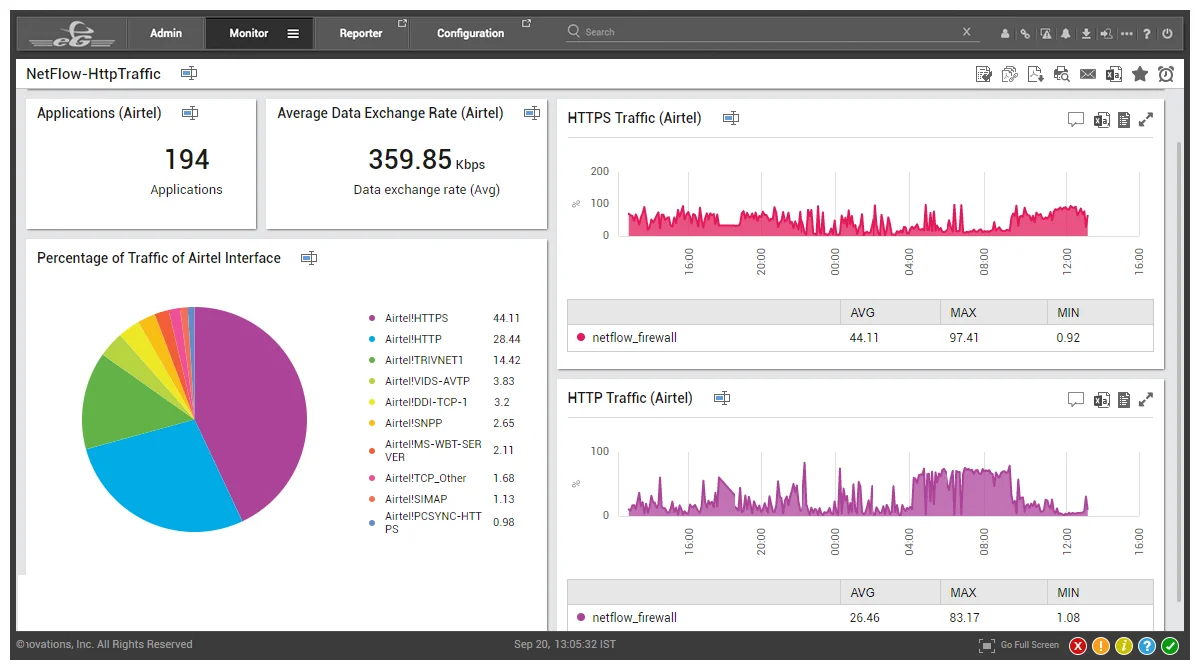Click the icon beside NetFlow-HttpTraffic title
The width and height of the screenshot is (1200, 670).
[x=188, y=74]
